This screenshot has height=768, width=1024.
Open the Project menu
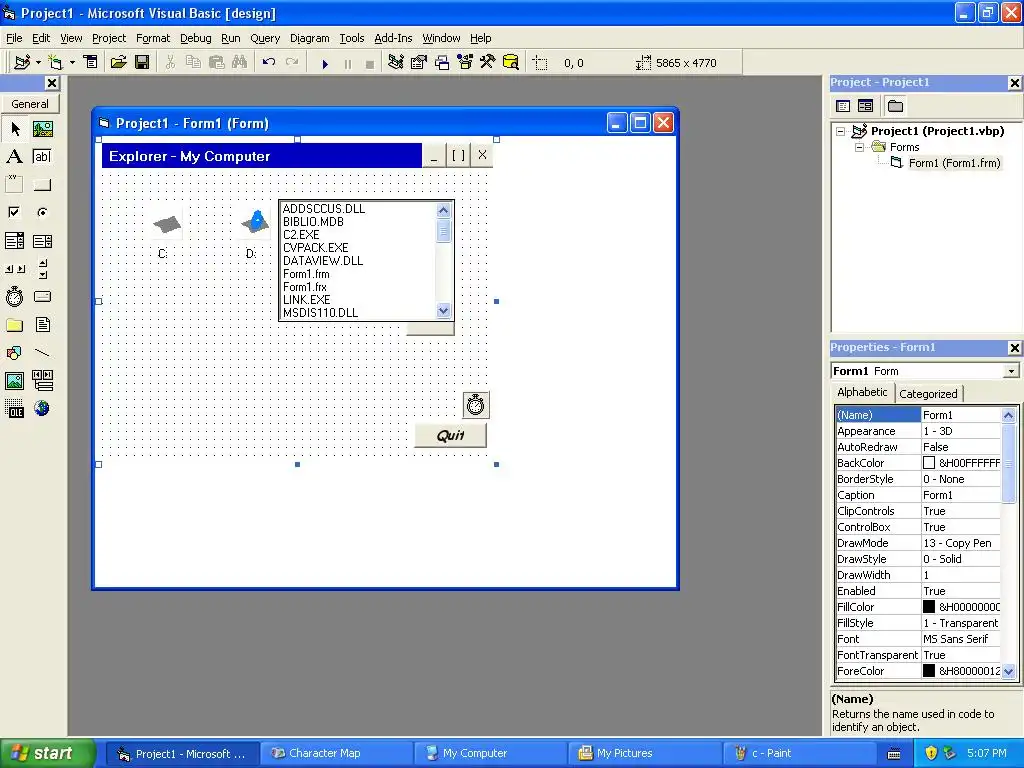(x=108, y=38)
